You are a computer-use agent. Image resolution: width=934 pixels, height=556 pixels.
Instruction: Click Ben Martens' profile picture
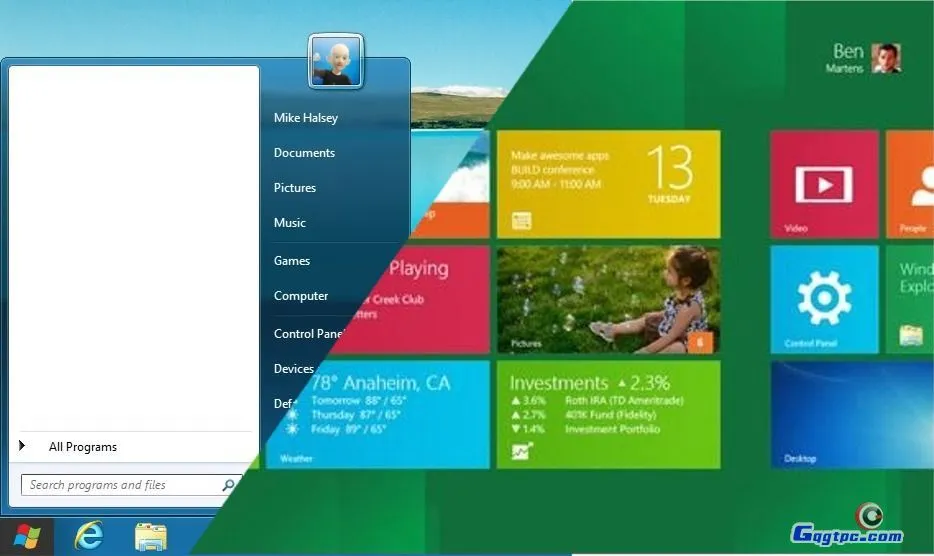[885, 58]
